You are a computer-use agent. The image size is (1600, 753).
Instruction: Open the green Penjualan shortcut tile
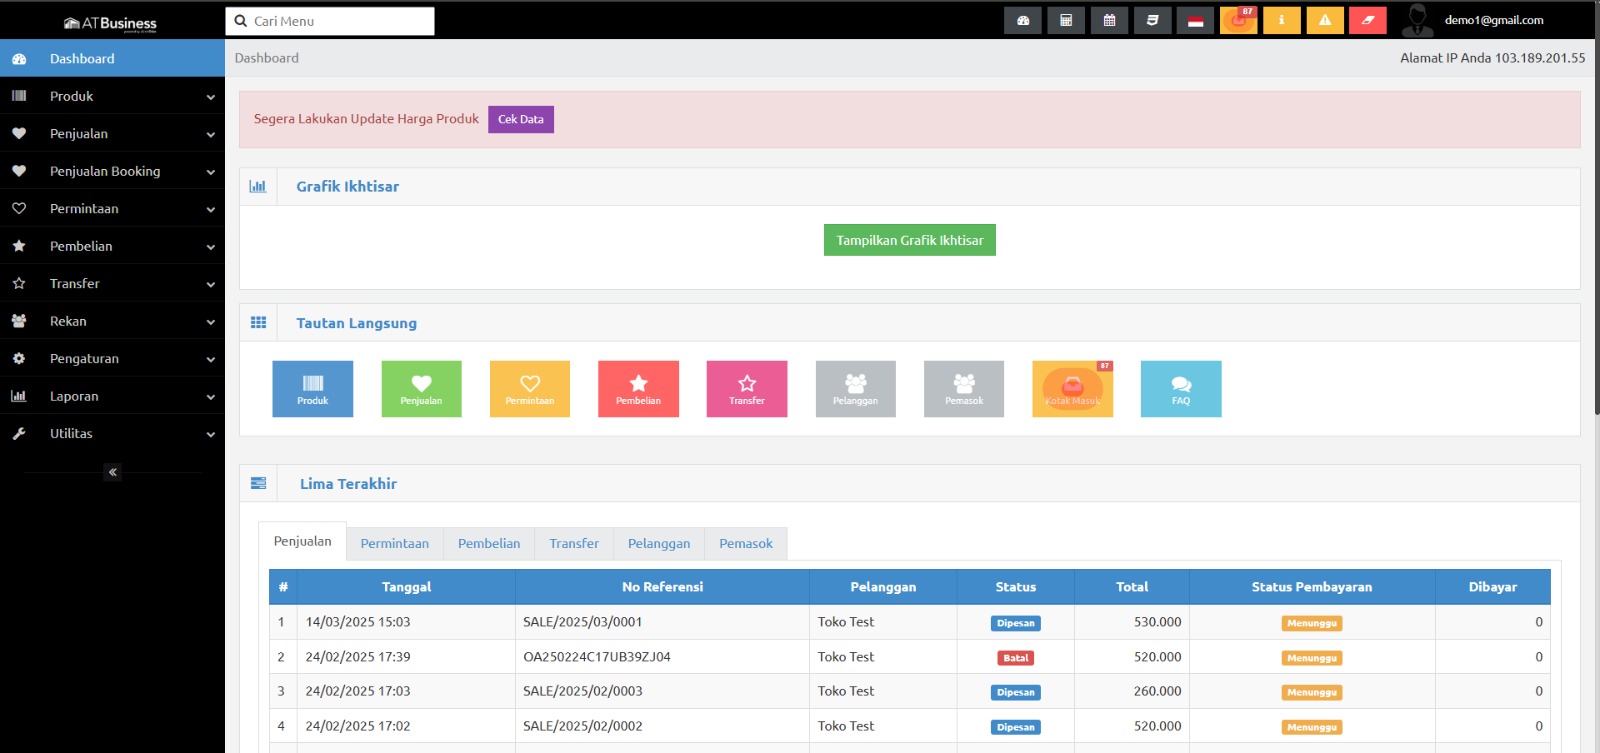tap(421, 389)
